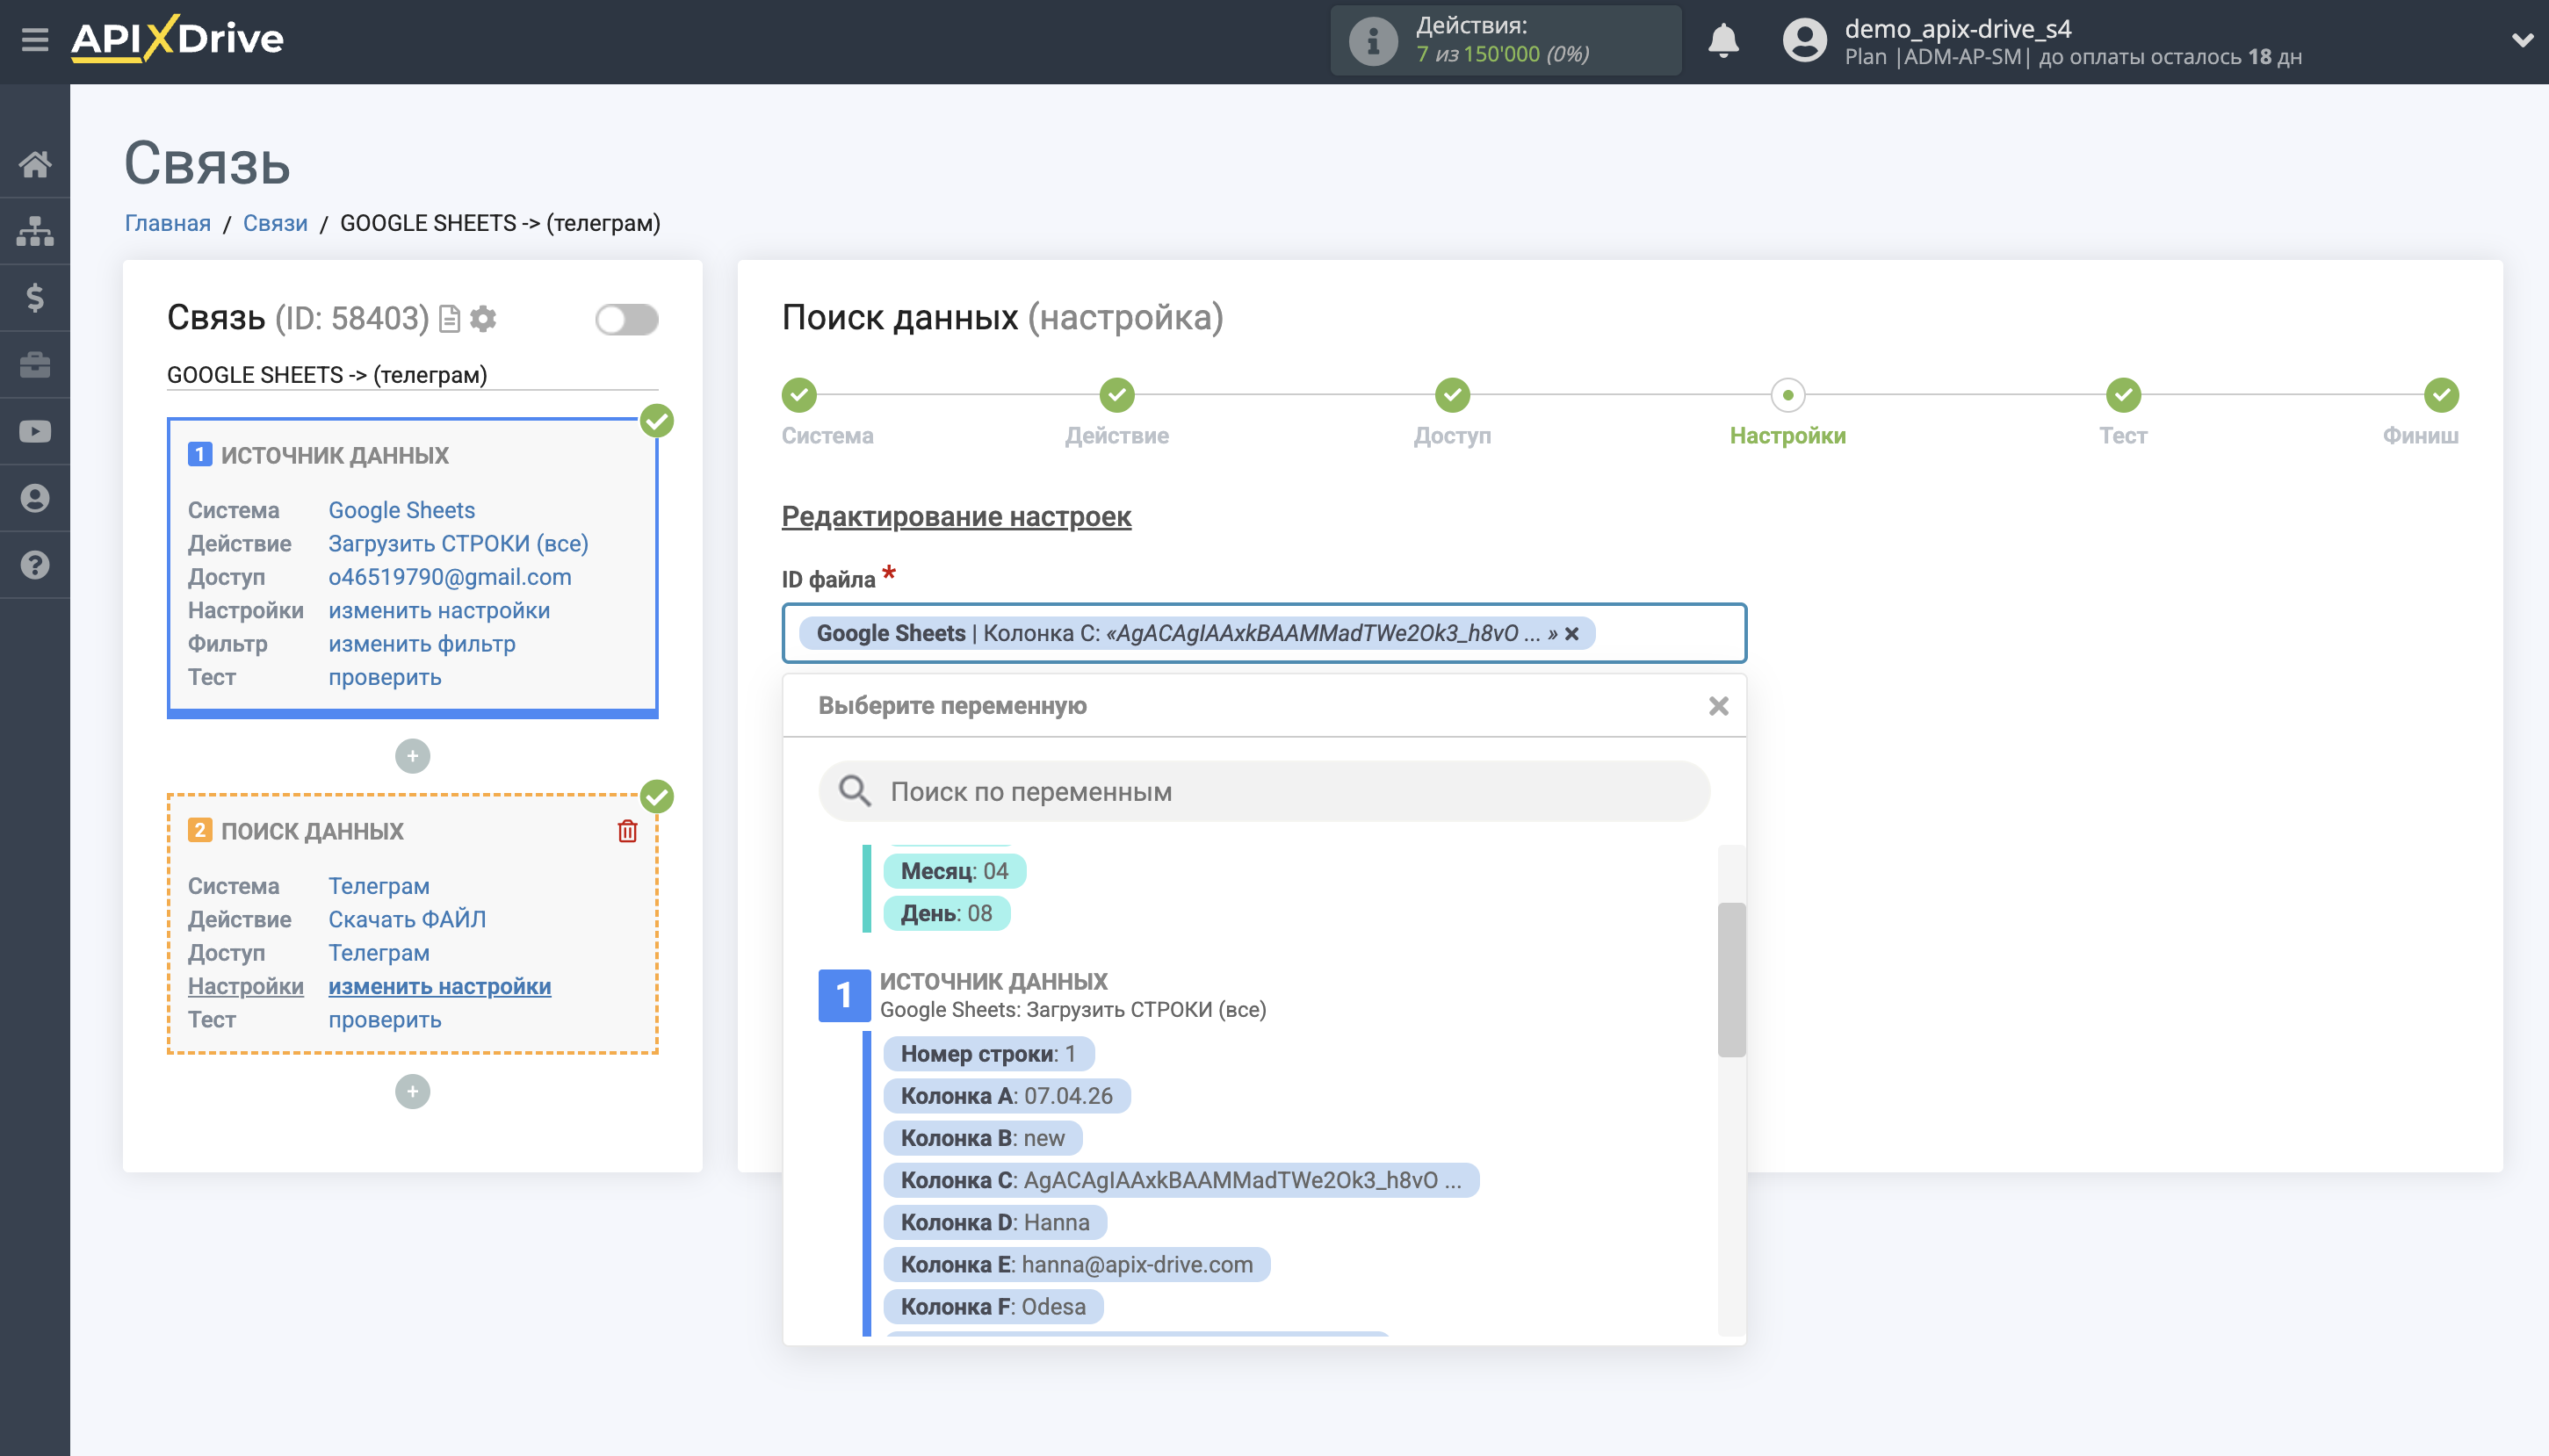2549x1456 pixels.
Task: Toggle the connection enable switch
Action: [x=626, y=319]
